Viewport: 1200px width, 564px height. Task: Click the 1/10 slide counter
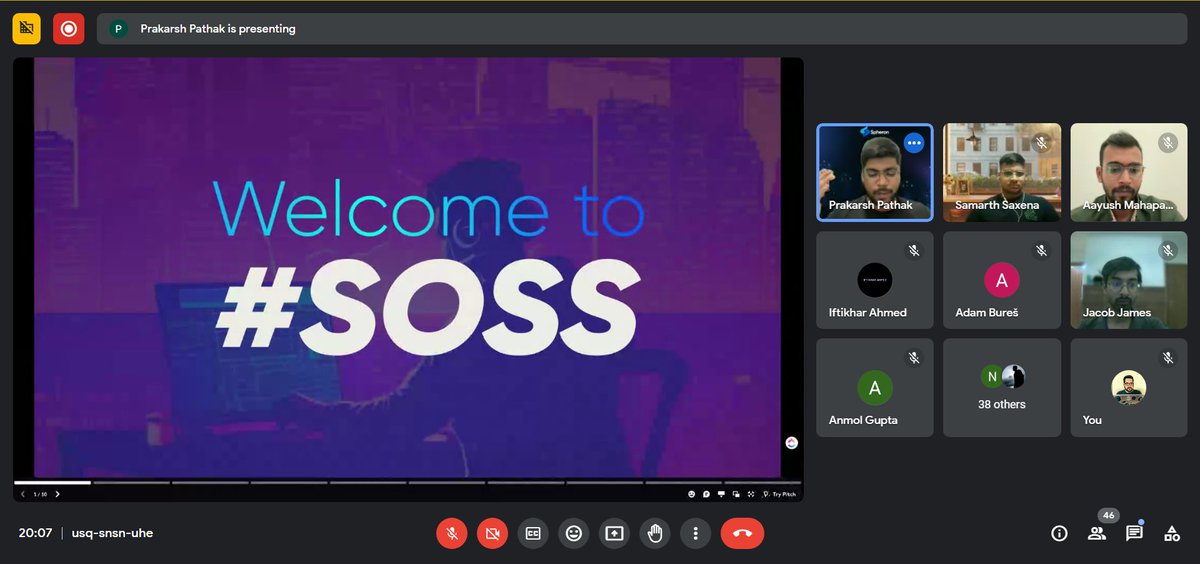pos(40,494)
